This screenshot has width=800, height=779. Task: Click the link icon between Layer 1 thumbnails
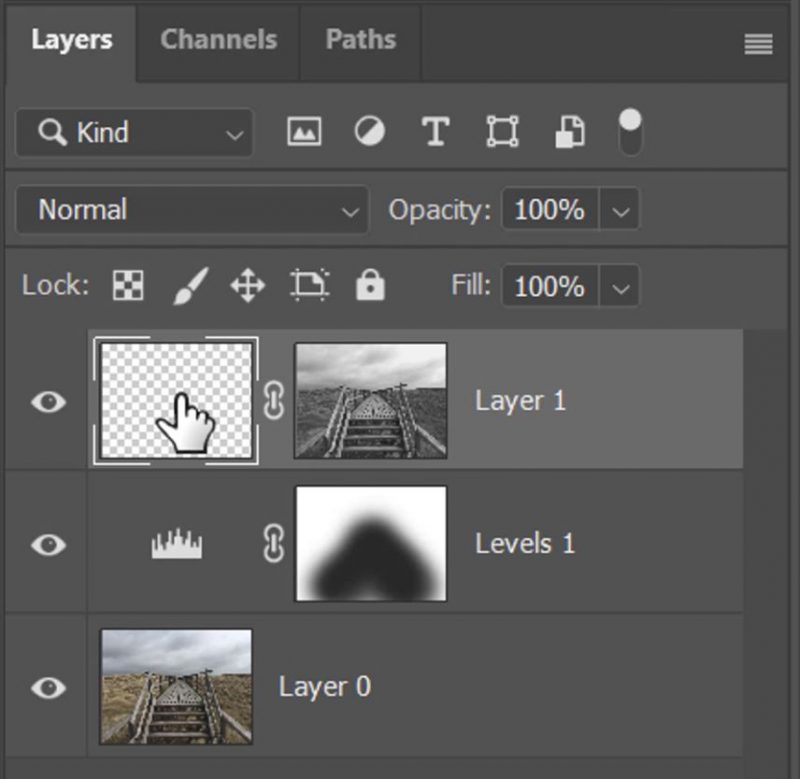click(x=272, y=400)
